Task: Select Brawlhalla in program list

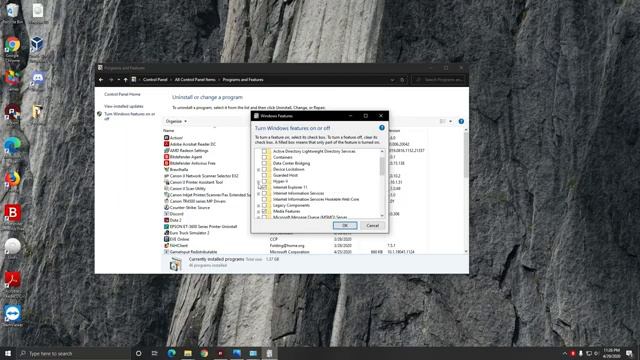Action: (x=179, y=169)
